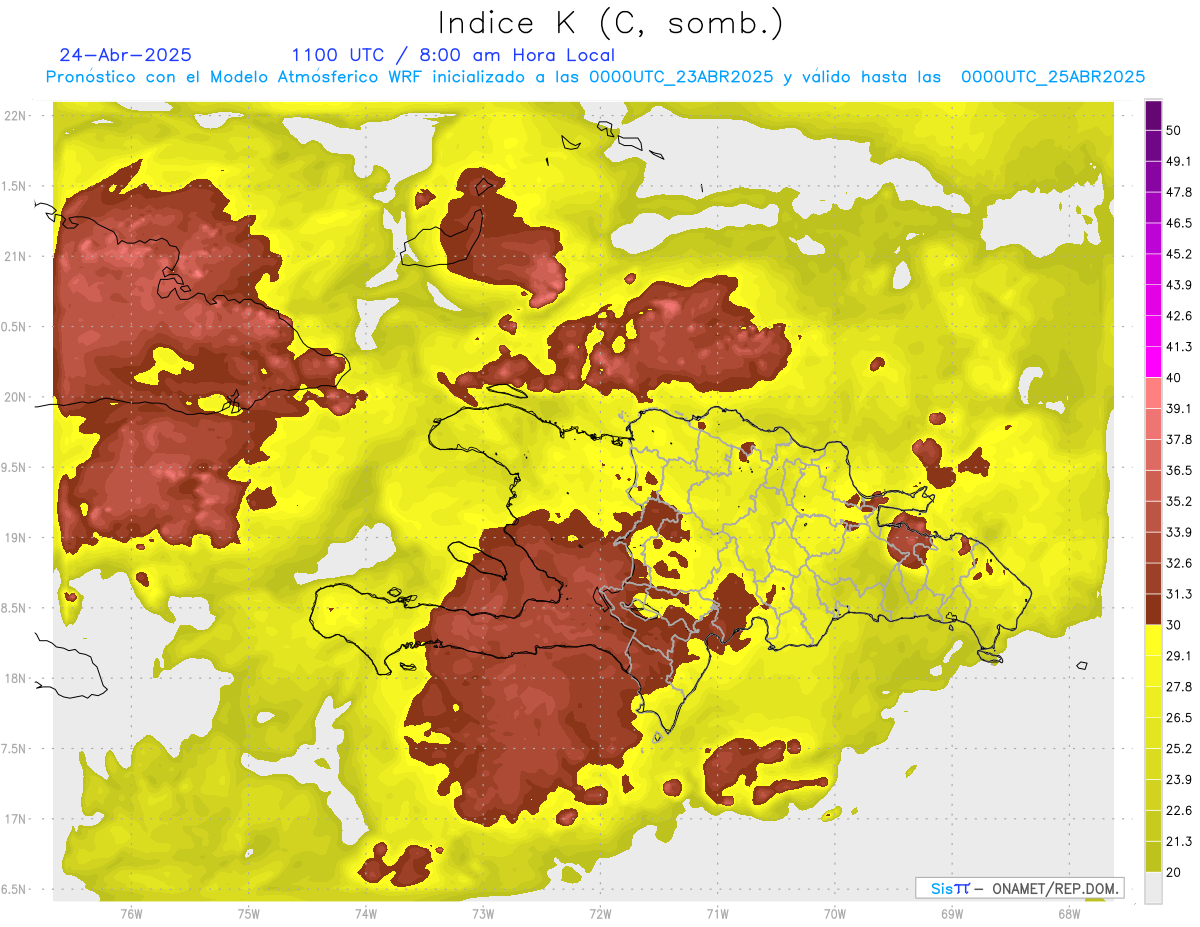
Task: Click the colorbar value '27.8'
Action: pos(1179,687)
